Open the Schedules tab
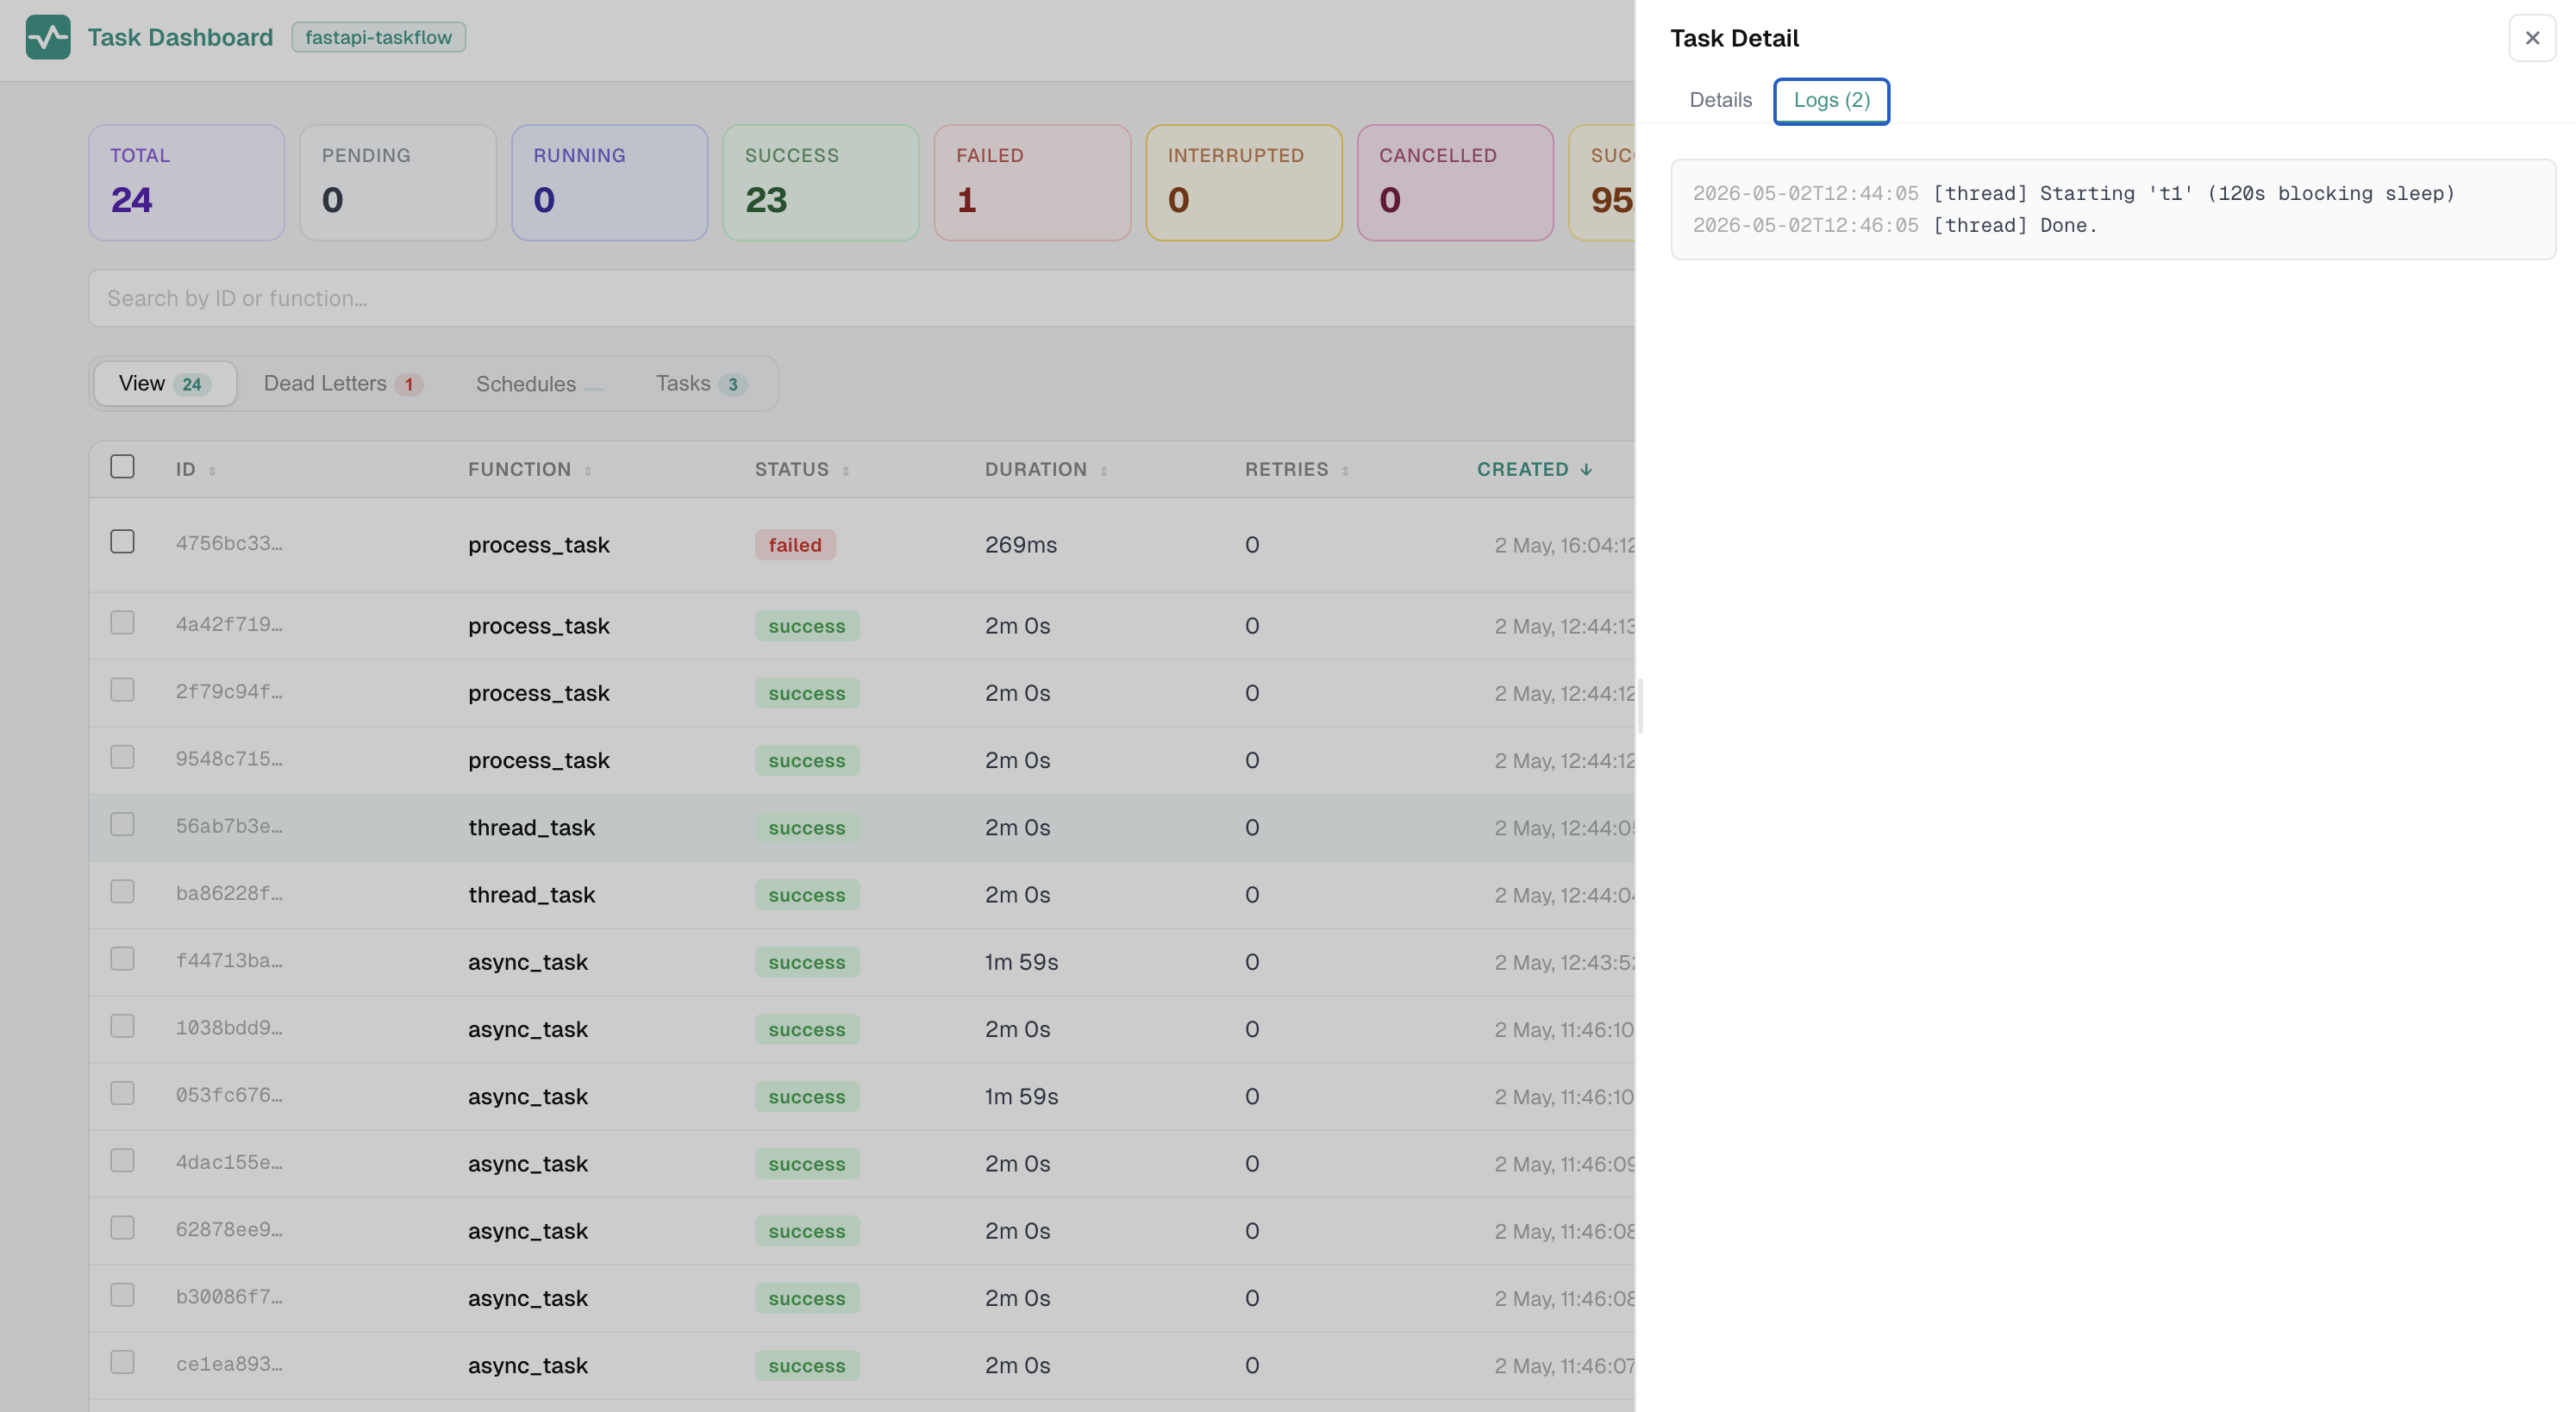 540,384
